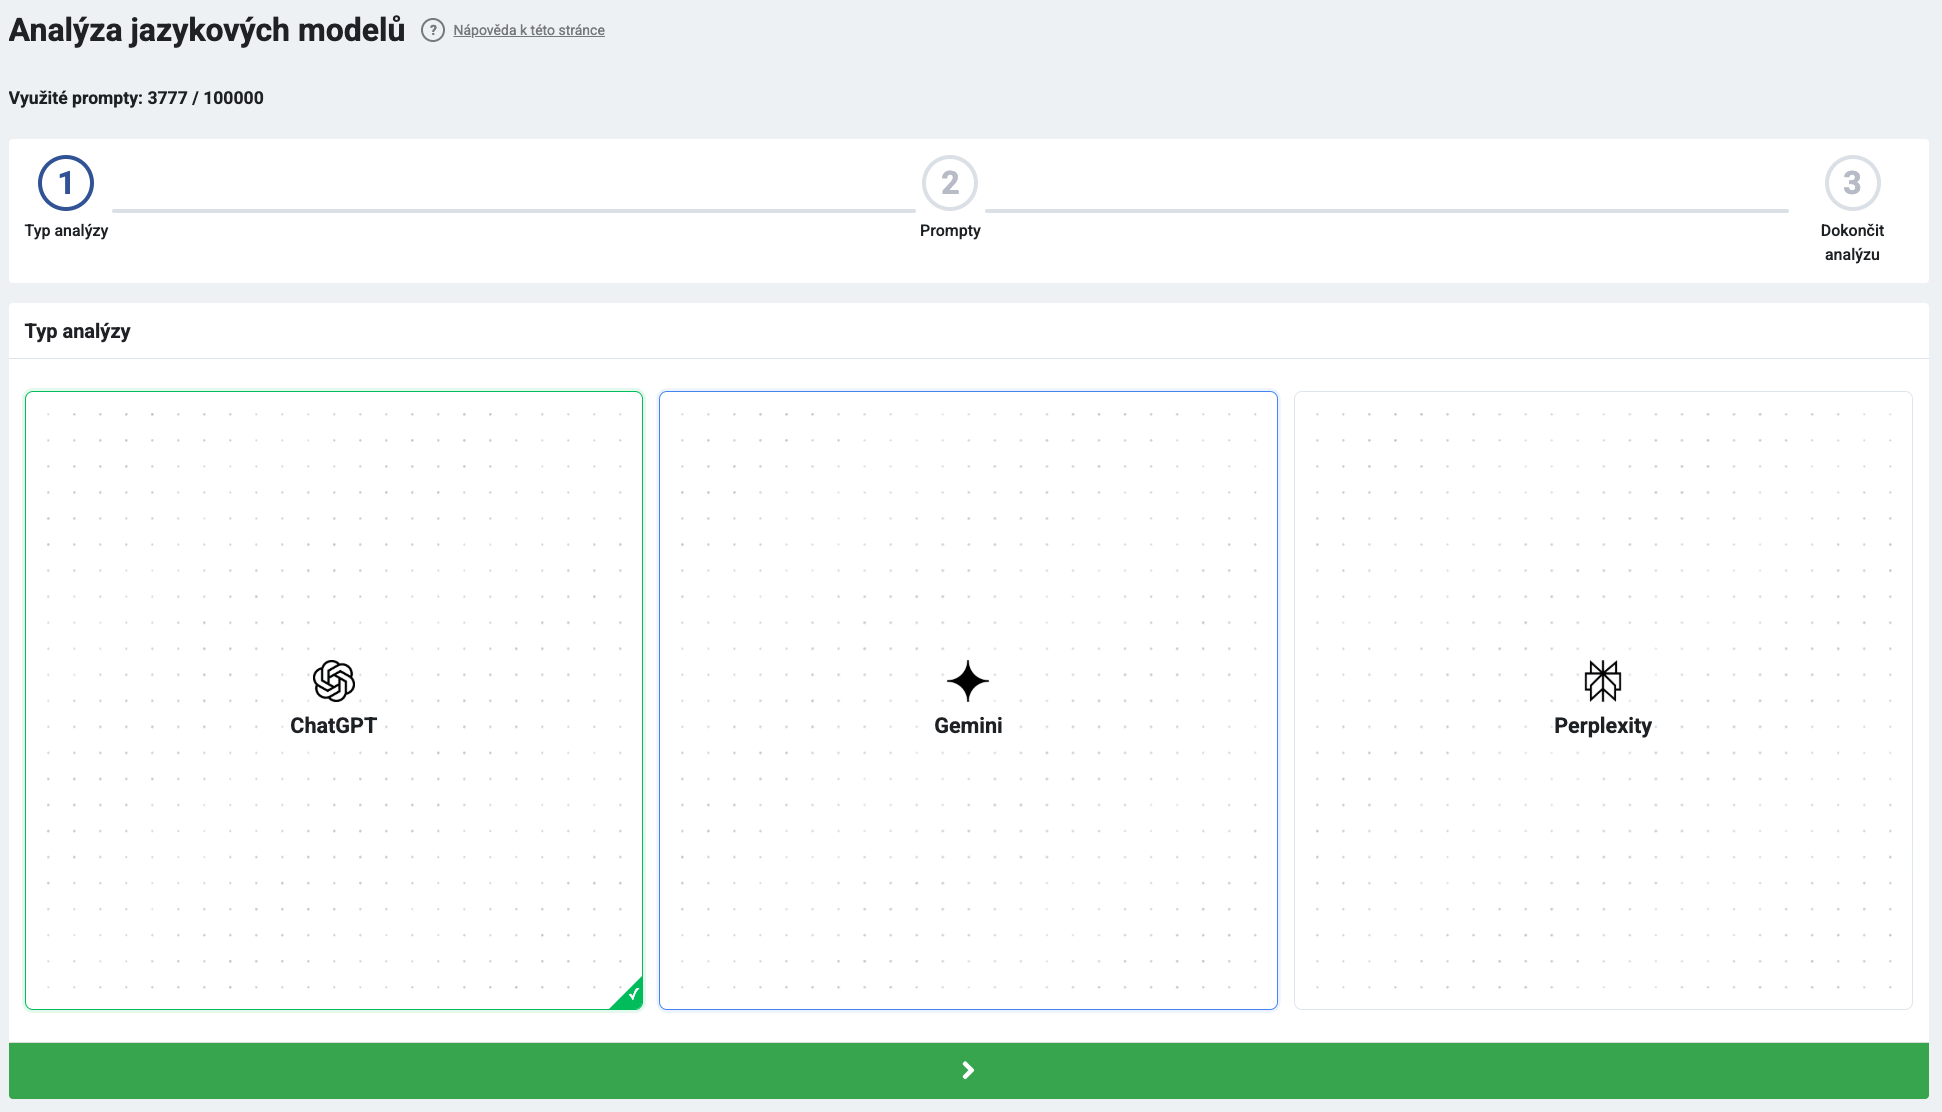Click the Gemini star icon
The width and height of the screenshot is (1942, 1112).
(968, 681)
